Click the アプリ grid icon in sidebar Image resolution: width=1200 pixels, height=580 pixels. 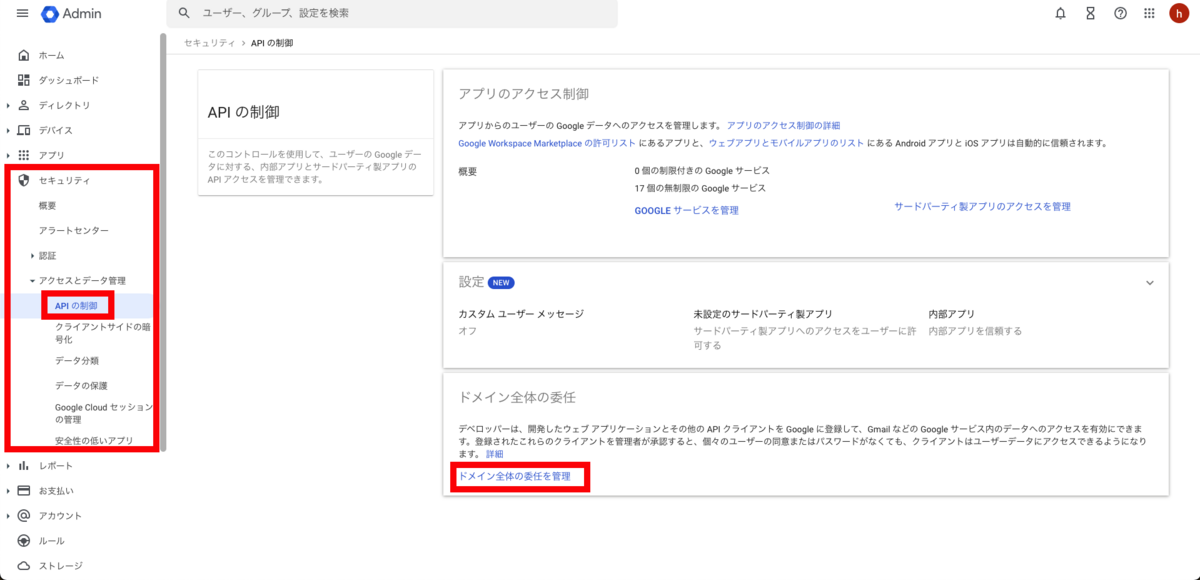tap(24, 155)
